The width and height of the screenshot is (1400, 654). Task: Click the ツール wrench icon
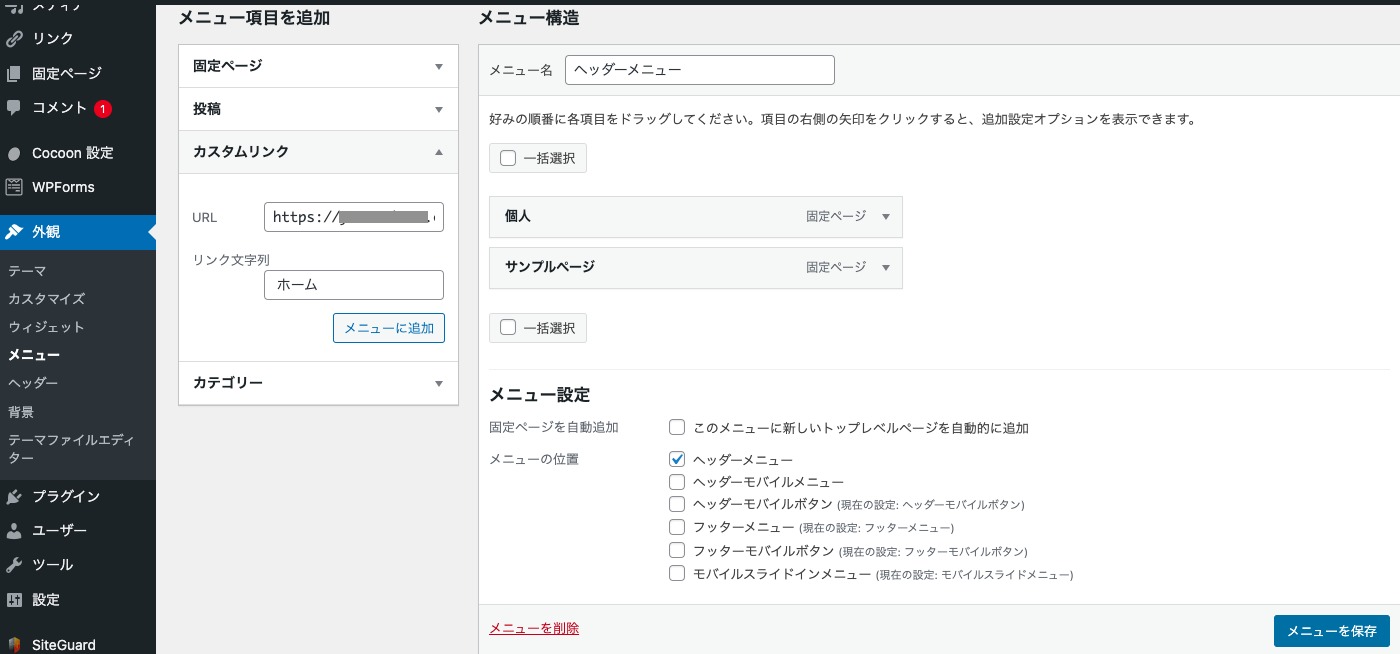(x=14, y=565)
